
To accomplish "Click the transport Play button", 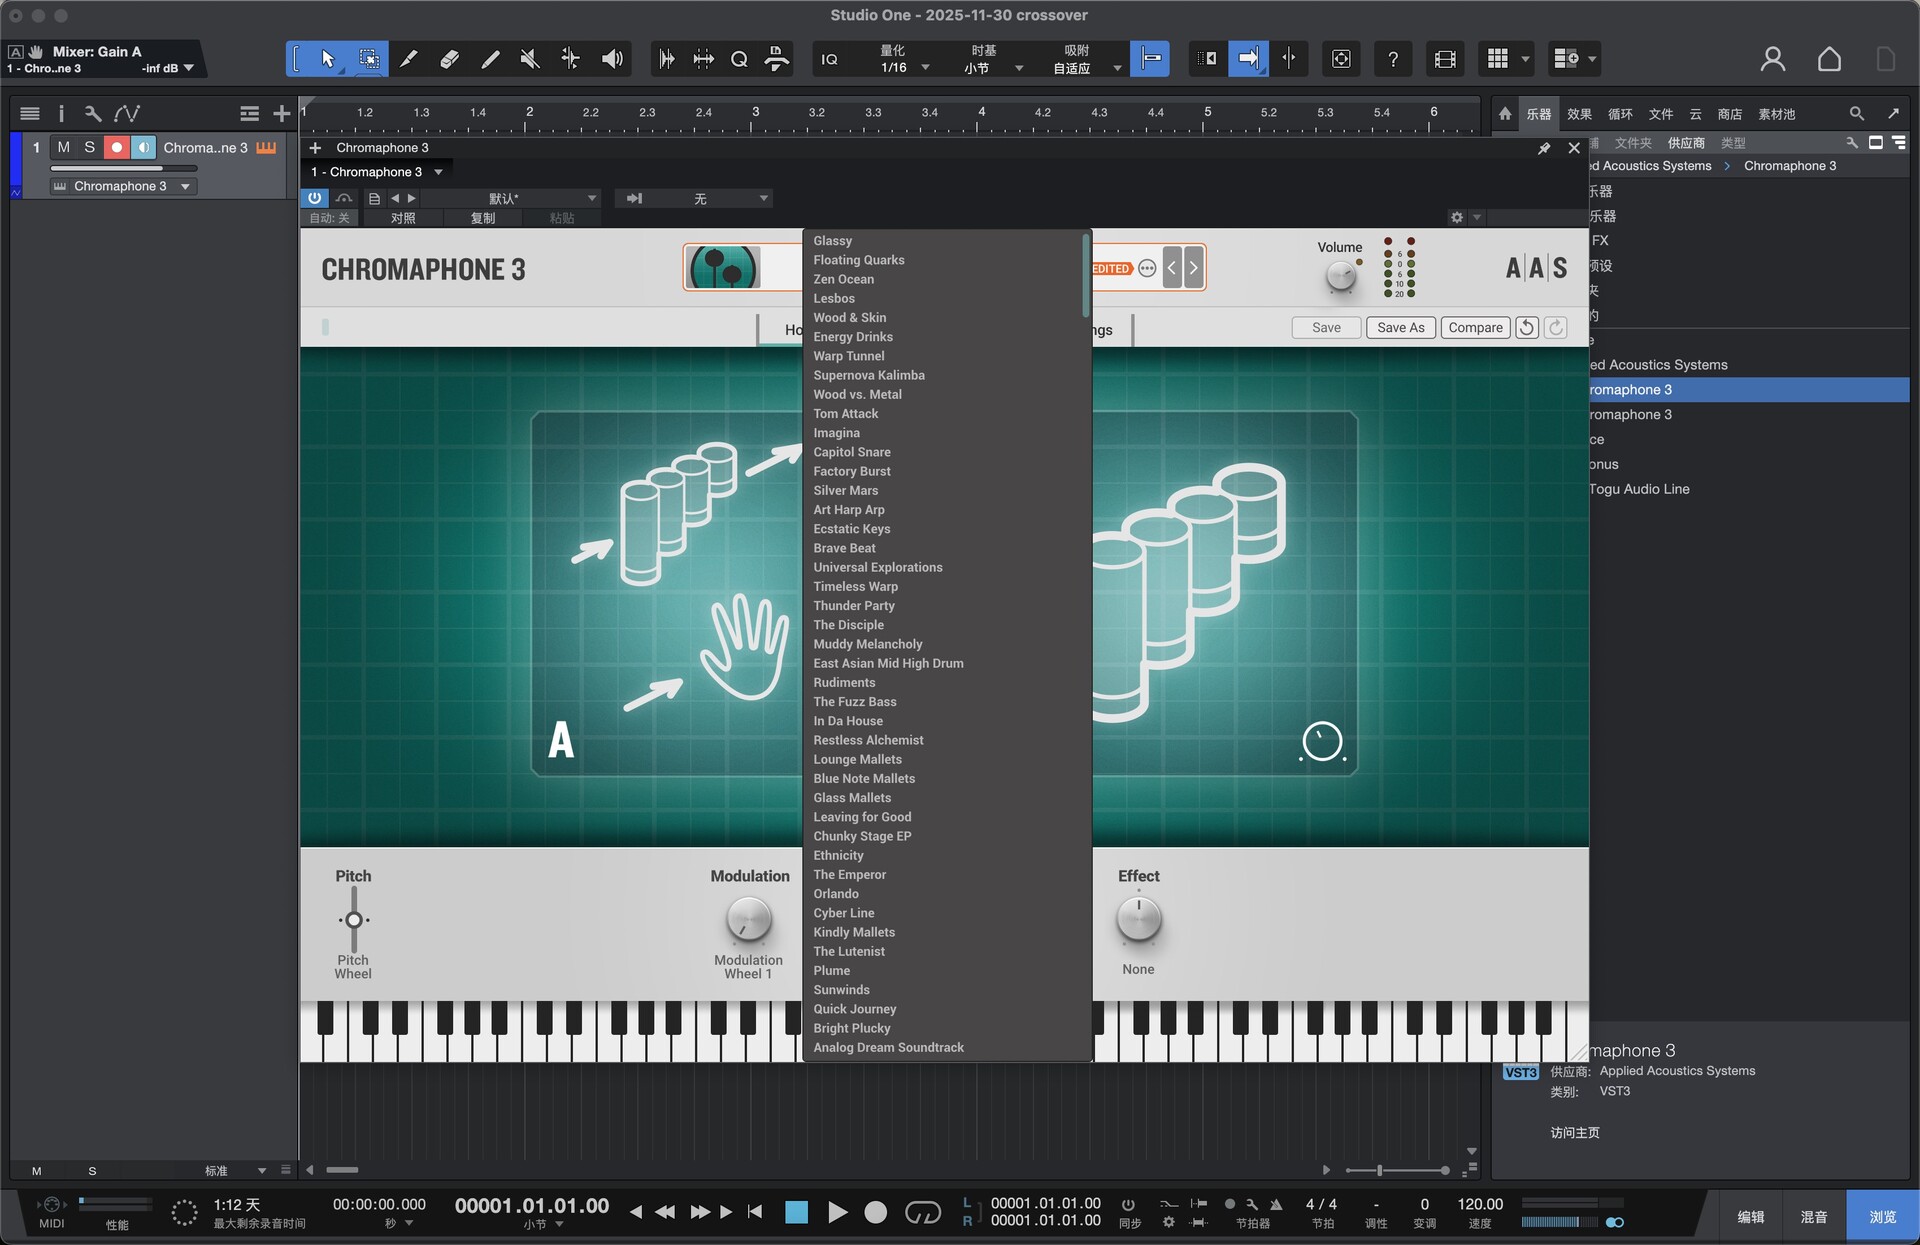I will pos(837,1212).
